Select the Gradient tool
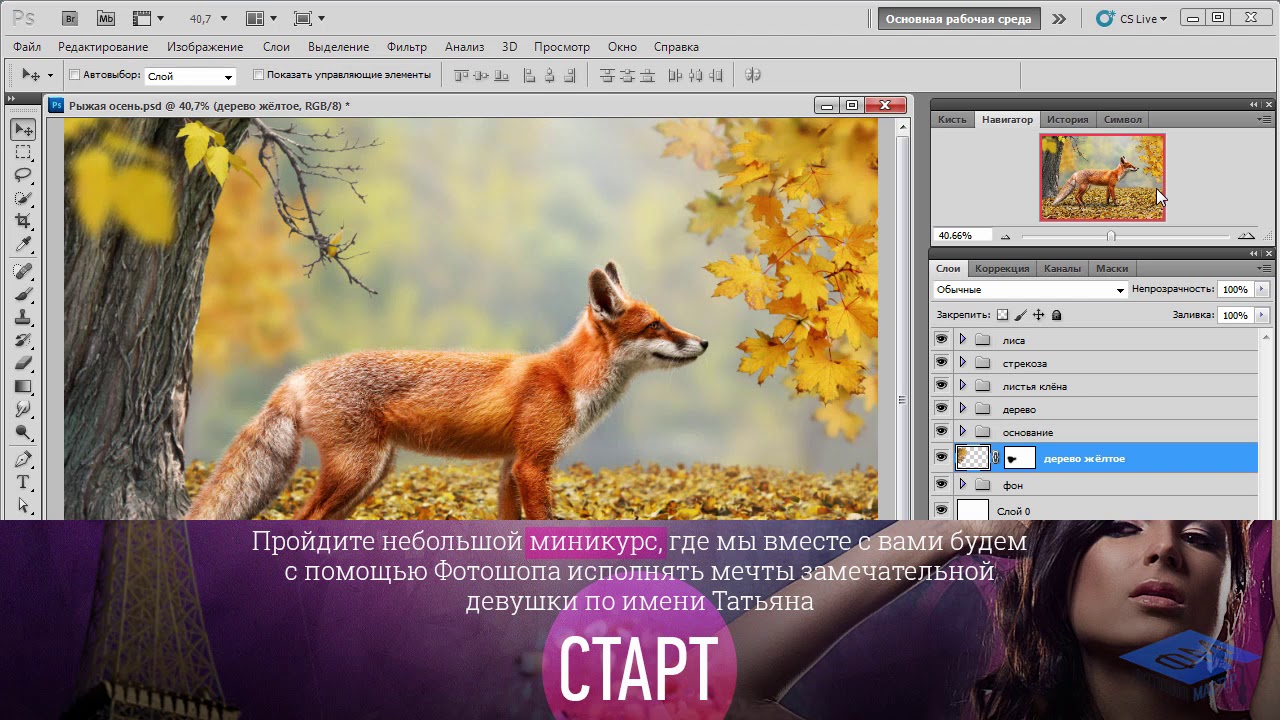Image resolution: width=1280 pixels, height=720 pixels. [23, 386]
